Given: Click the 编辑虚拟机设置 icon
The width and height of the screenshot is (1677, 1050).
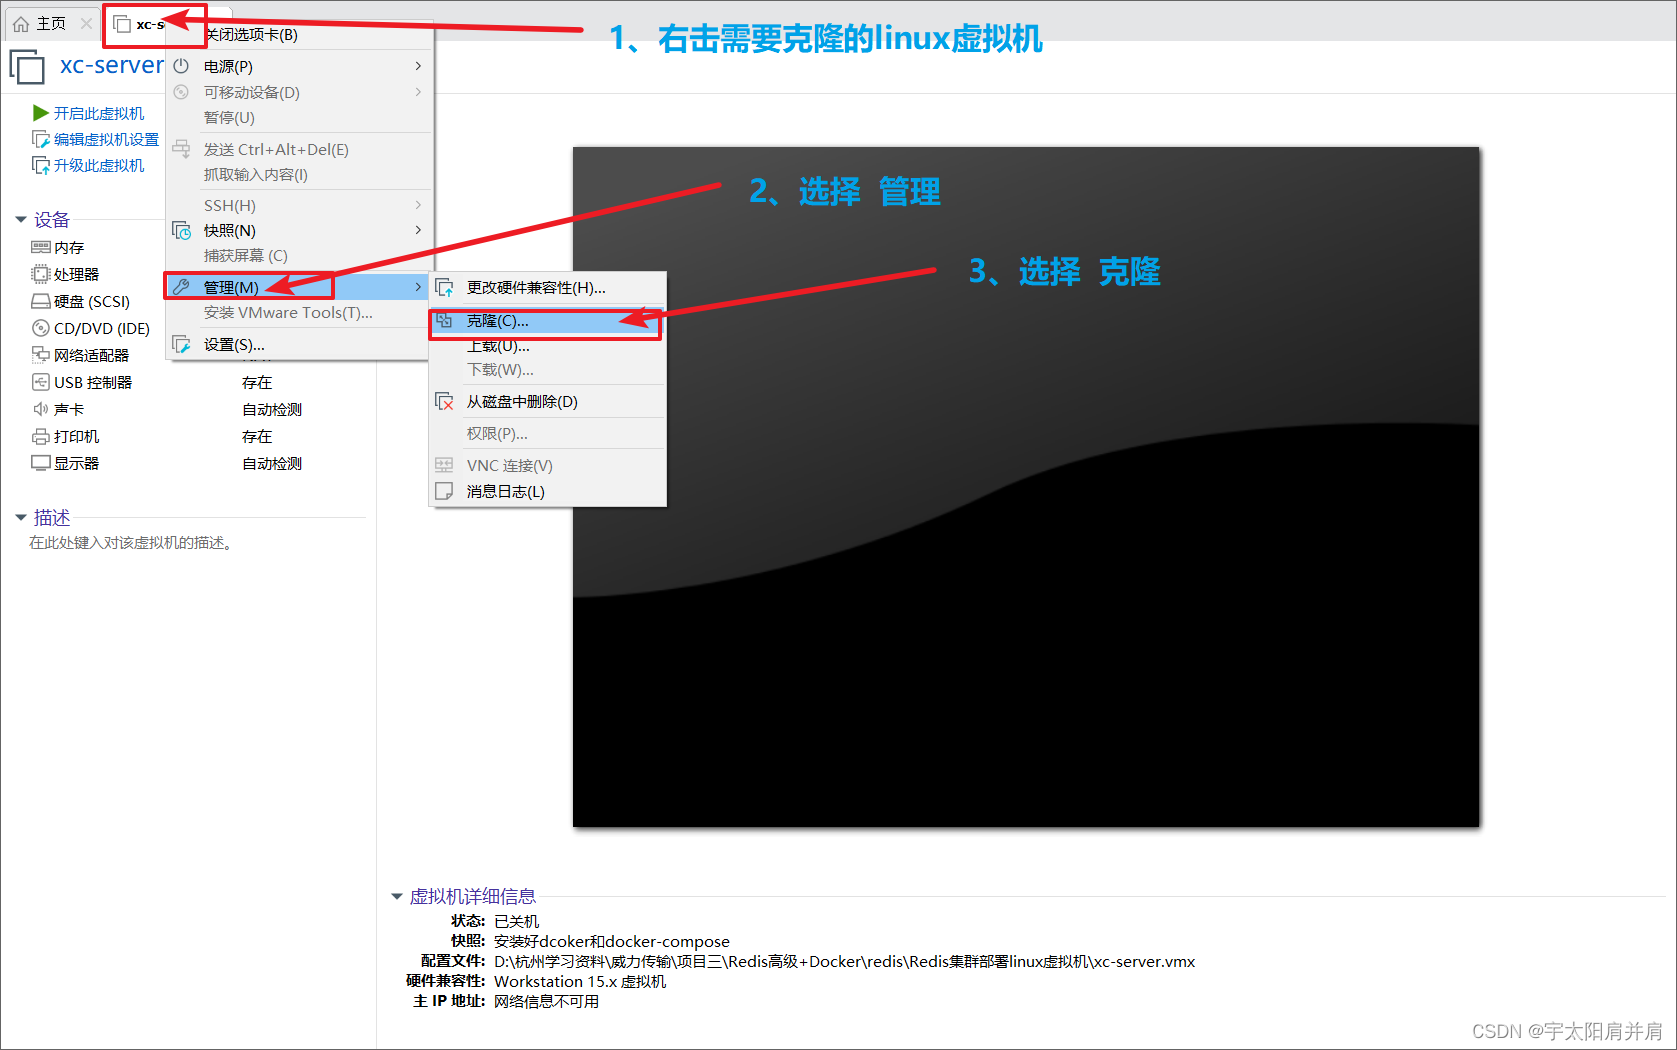Looking at the screenshot, I should pos(41,139).
